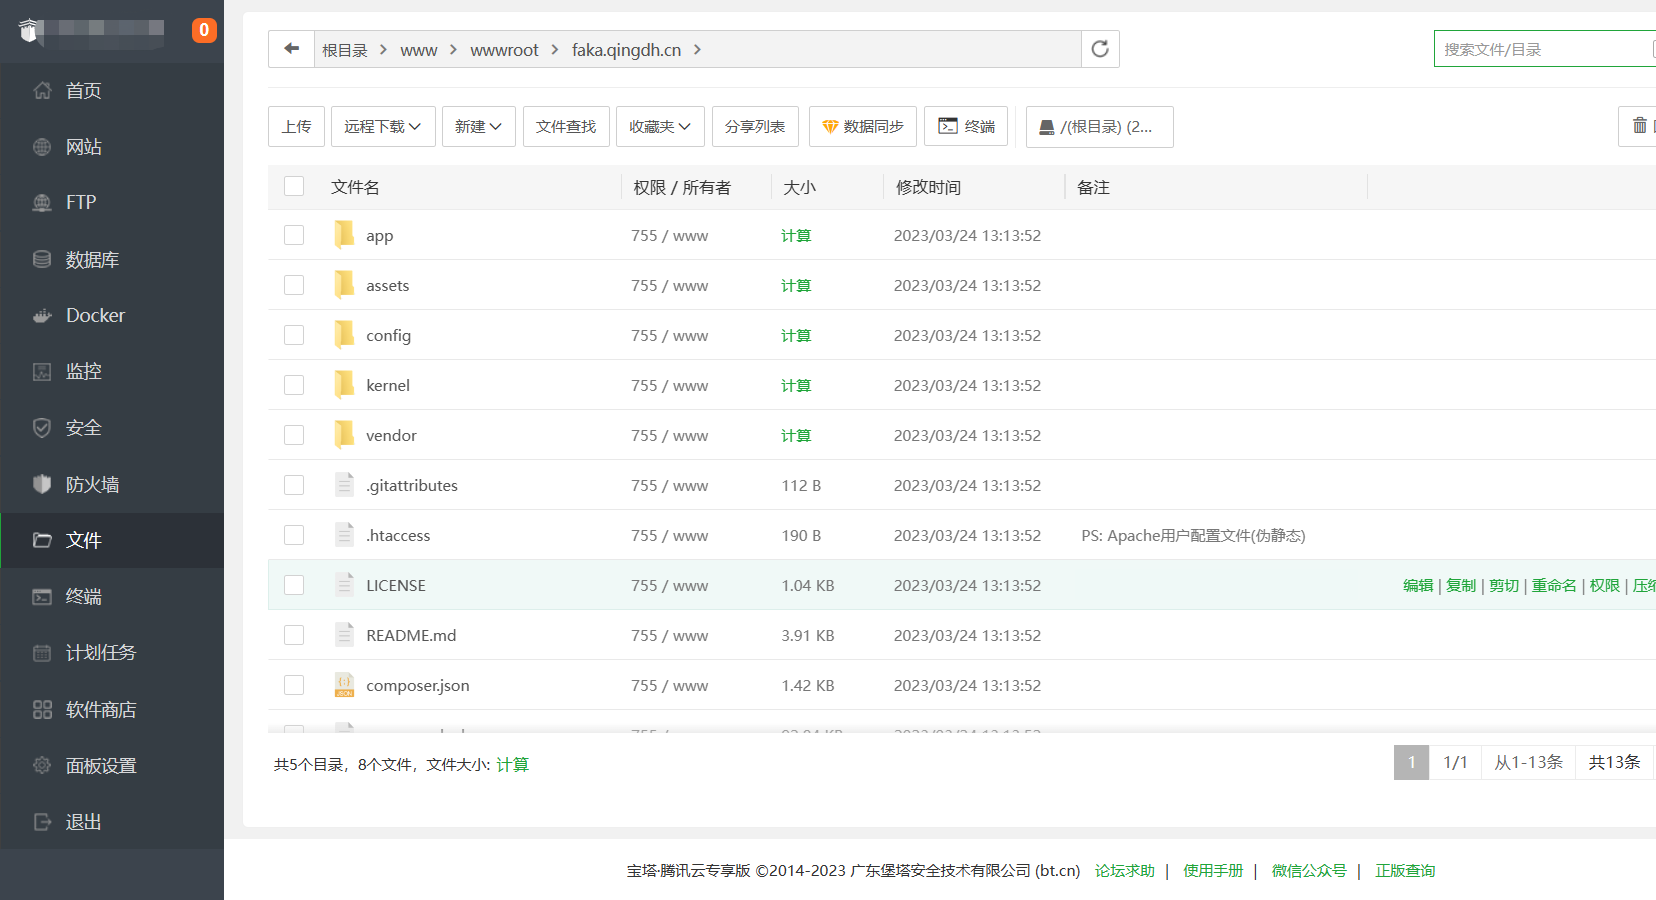1656x900 pixels.
Task: Click 编辑 to edit LICENSE
Action: coord(1417,585)
